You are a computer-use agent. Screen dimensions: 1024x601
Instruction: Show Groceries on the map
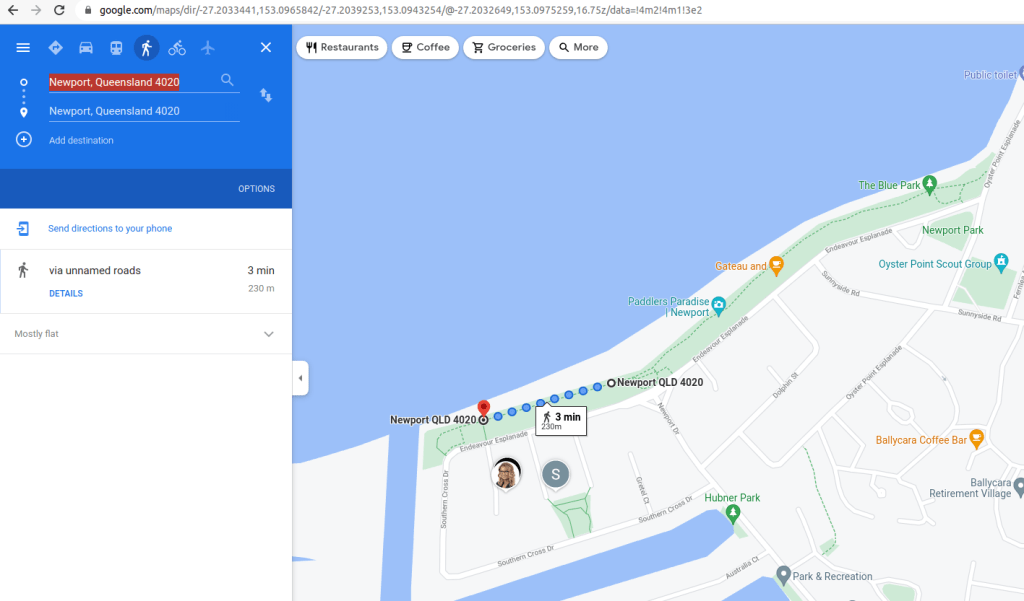pyautogui.click(x=504, y=47)
